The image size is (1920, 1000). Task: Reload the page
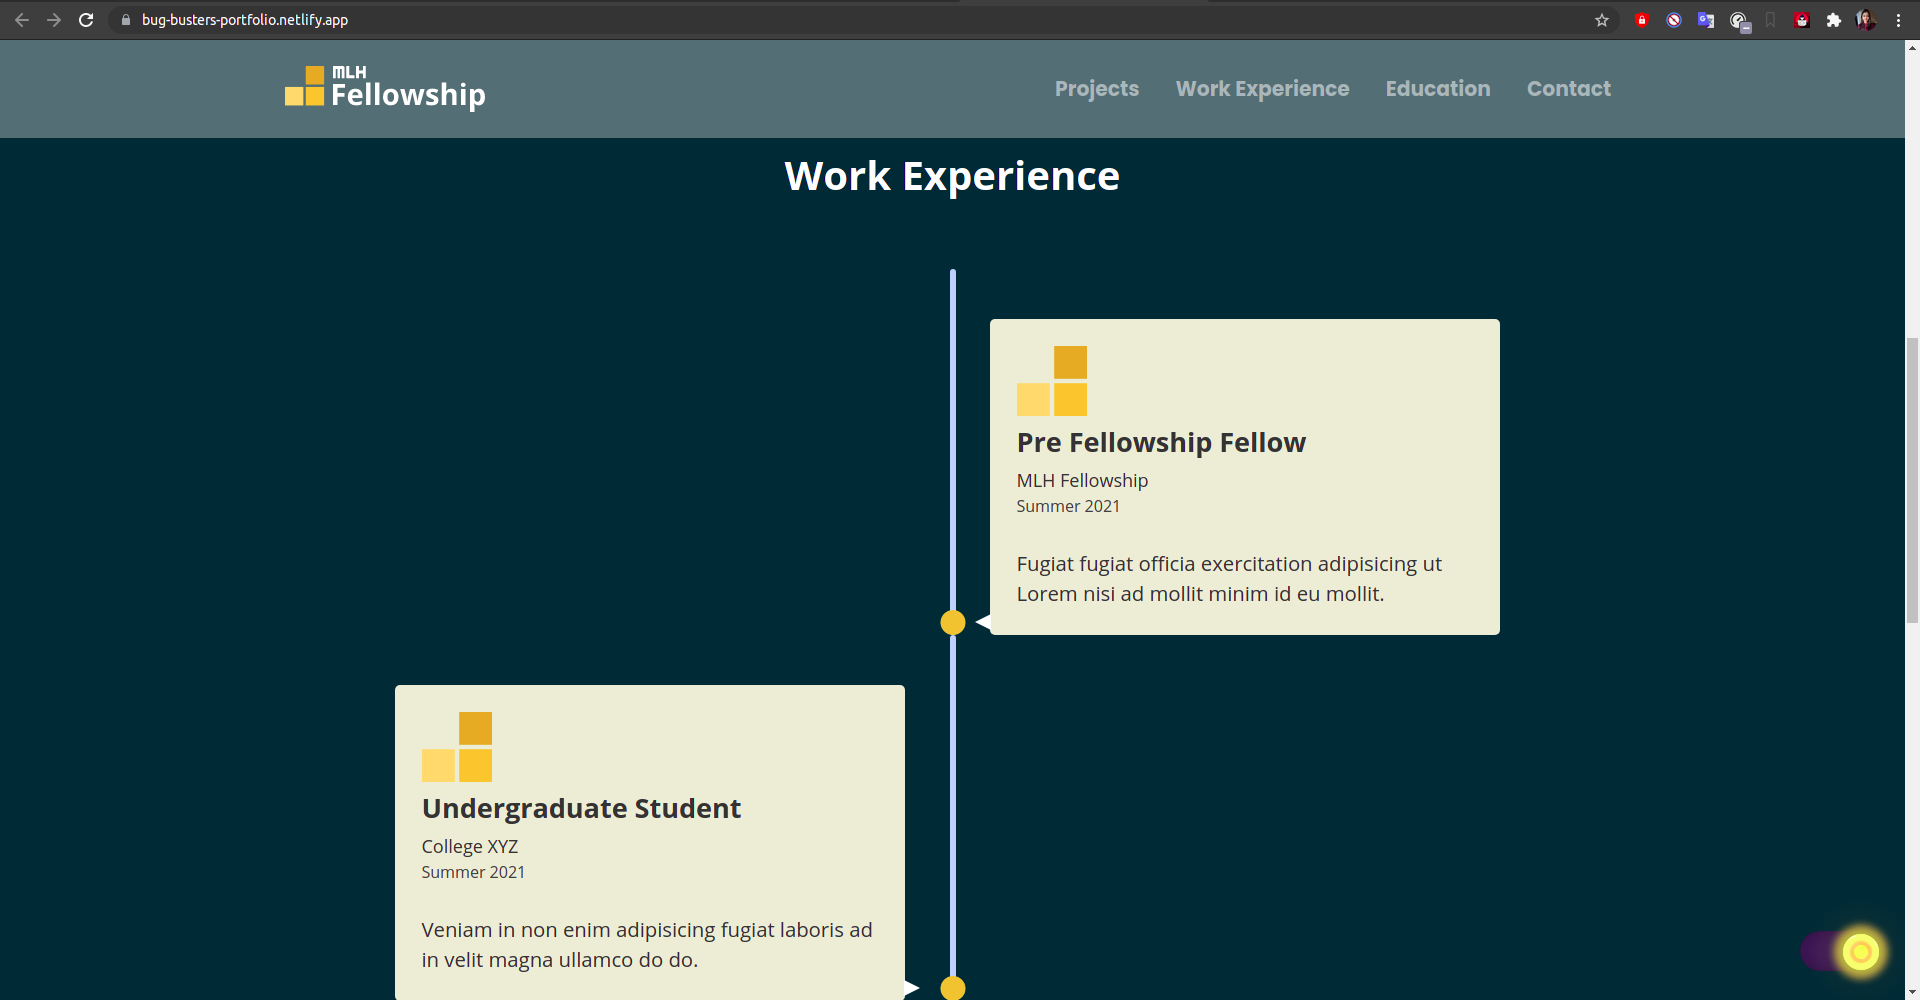pos(86,20)
